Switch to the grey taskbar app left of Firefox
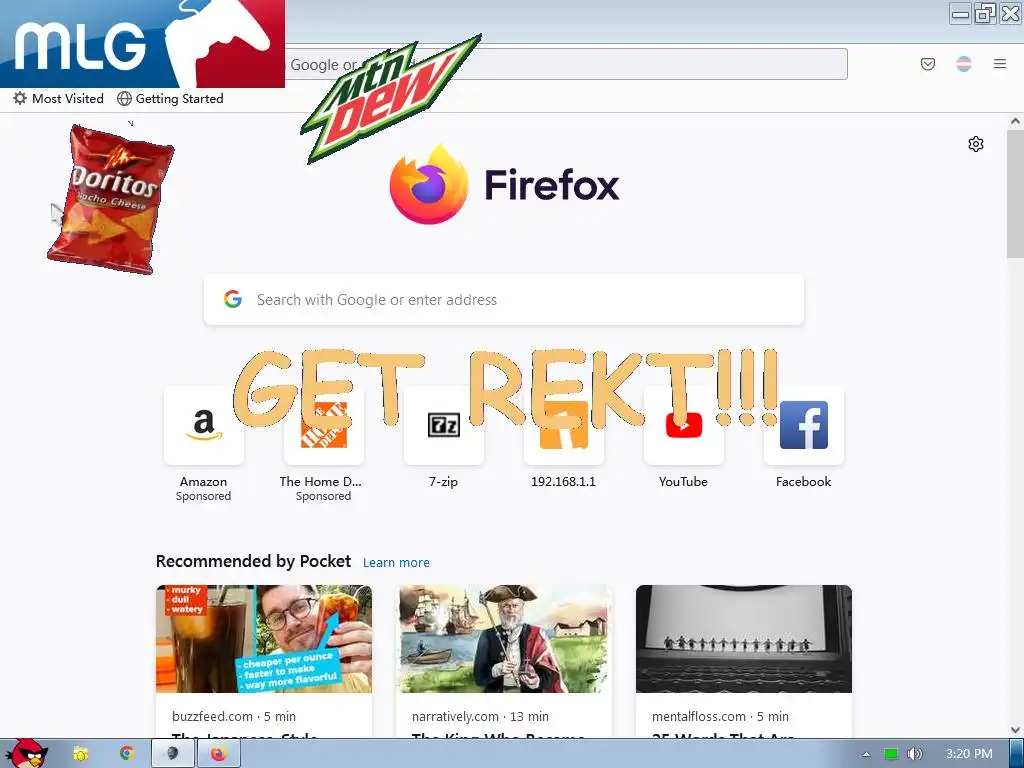 coord(172,754)
